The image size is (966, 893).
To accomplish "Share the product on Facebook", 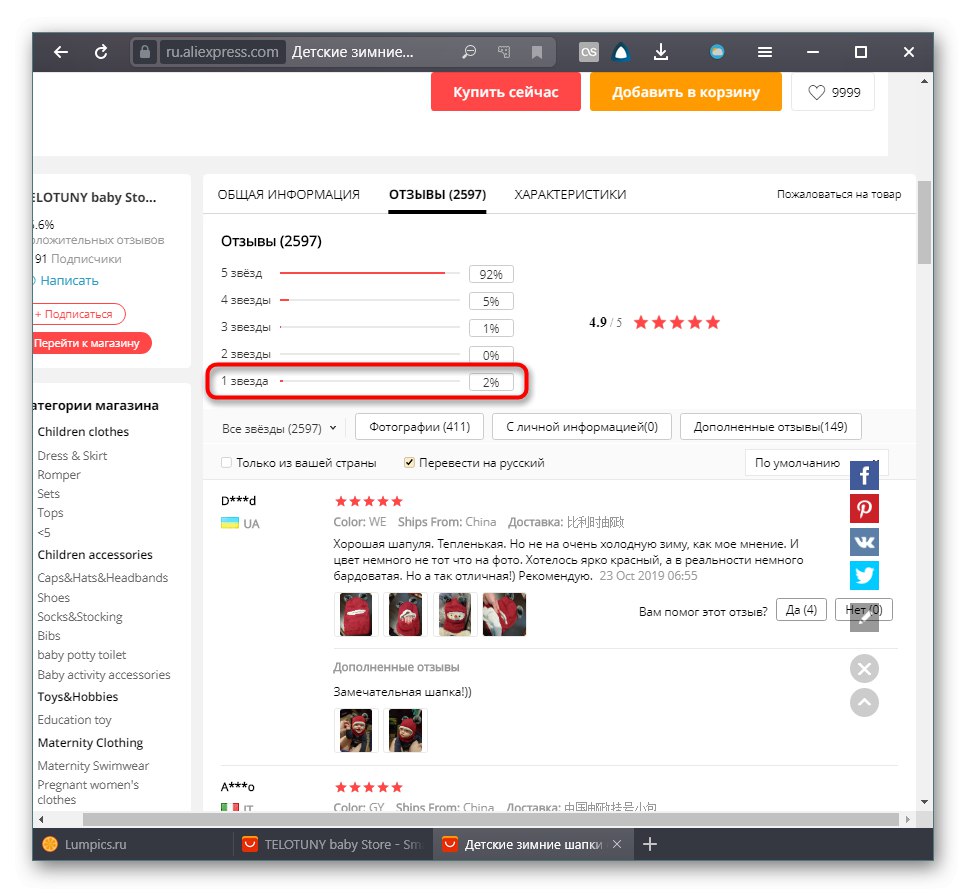I will pyautogui.click(x=864, y=475).
